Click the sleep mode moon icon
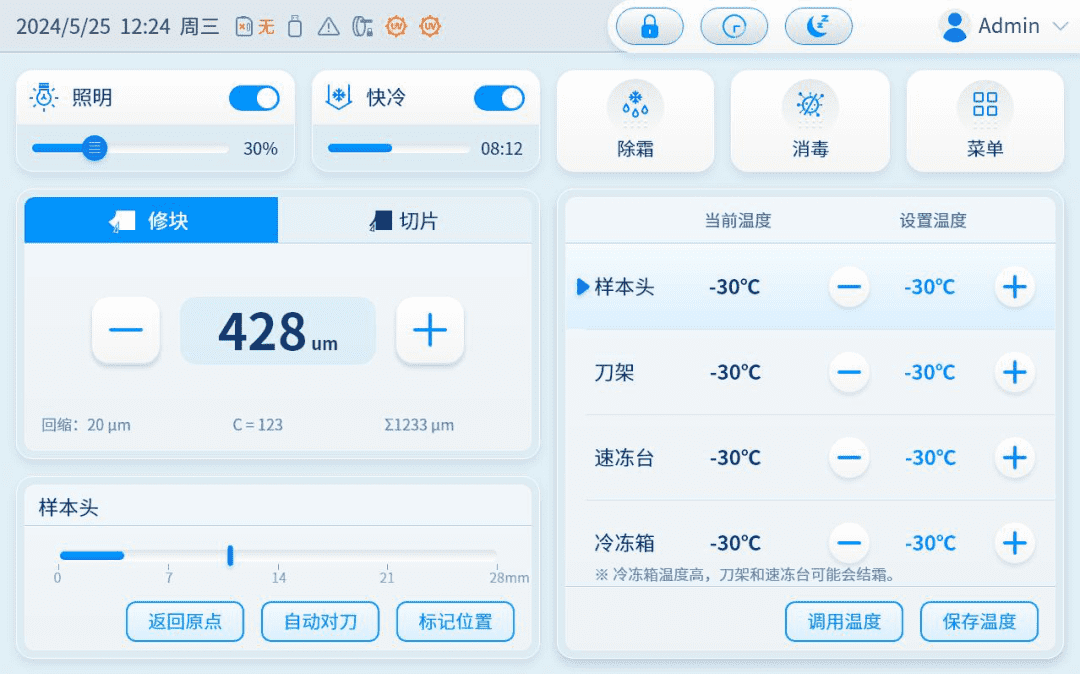This screenshot has width=1080, height=674. coord(818,27)
